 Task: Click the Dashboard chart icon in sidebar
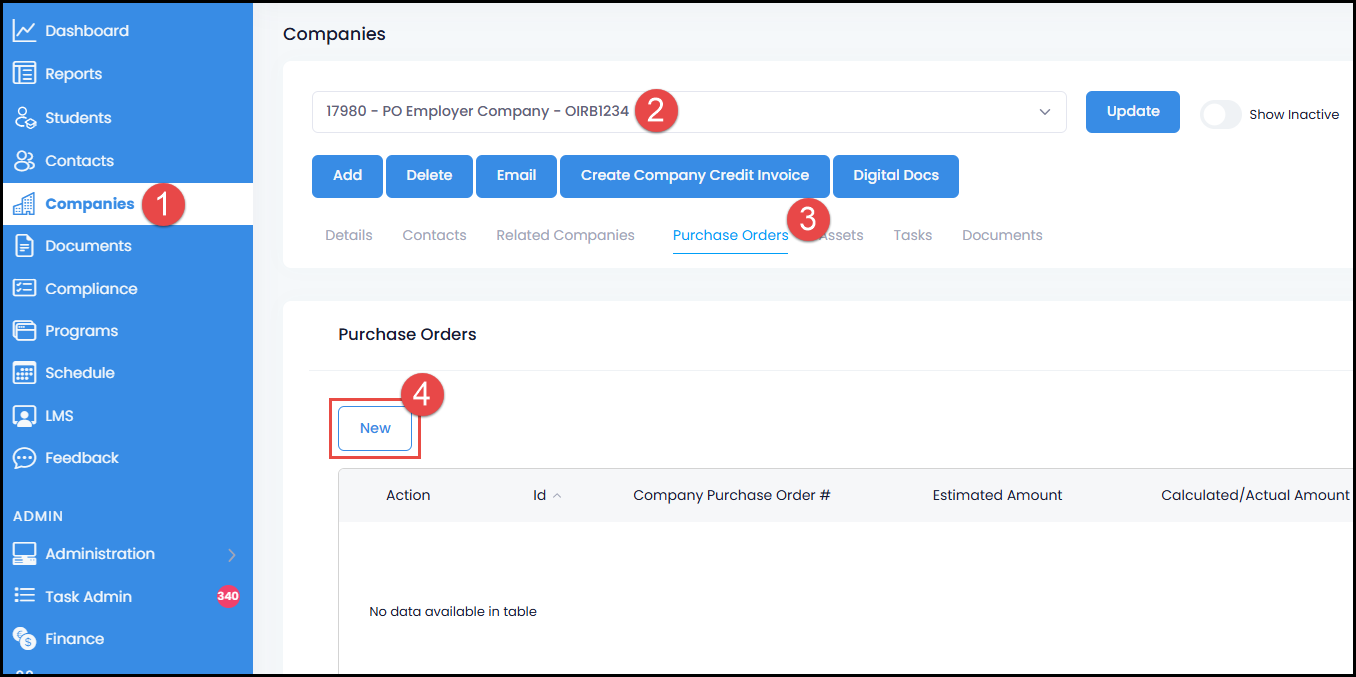coord(24,31)
